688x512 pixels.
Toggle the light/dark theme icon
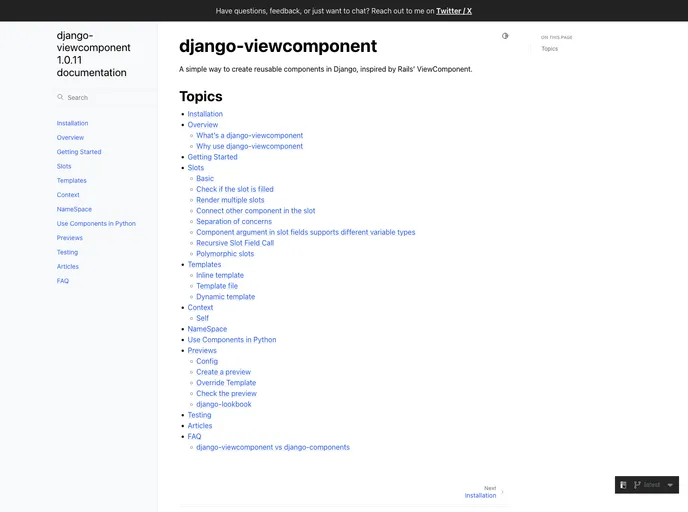click(505, 36)
